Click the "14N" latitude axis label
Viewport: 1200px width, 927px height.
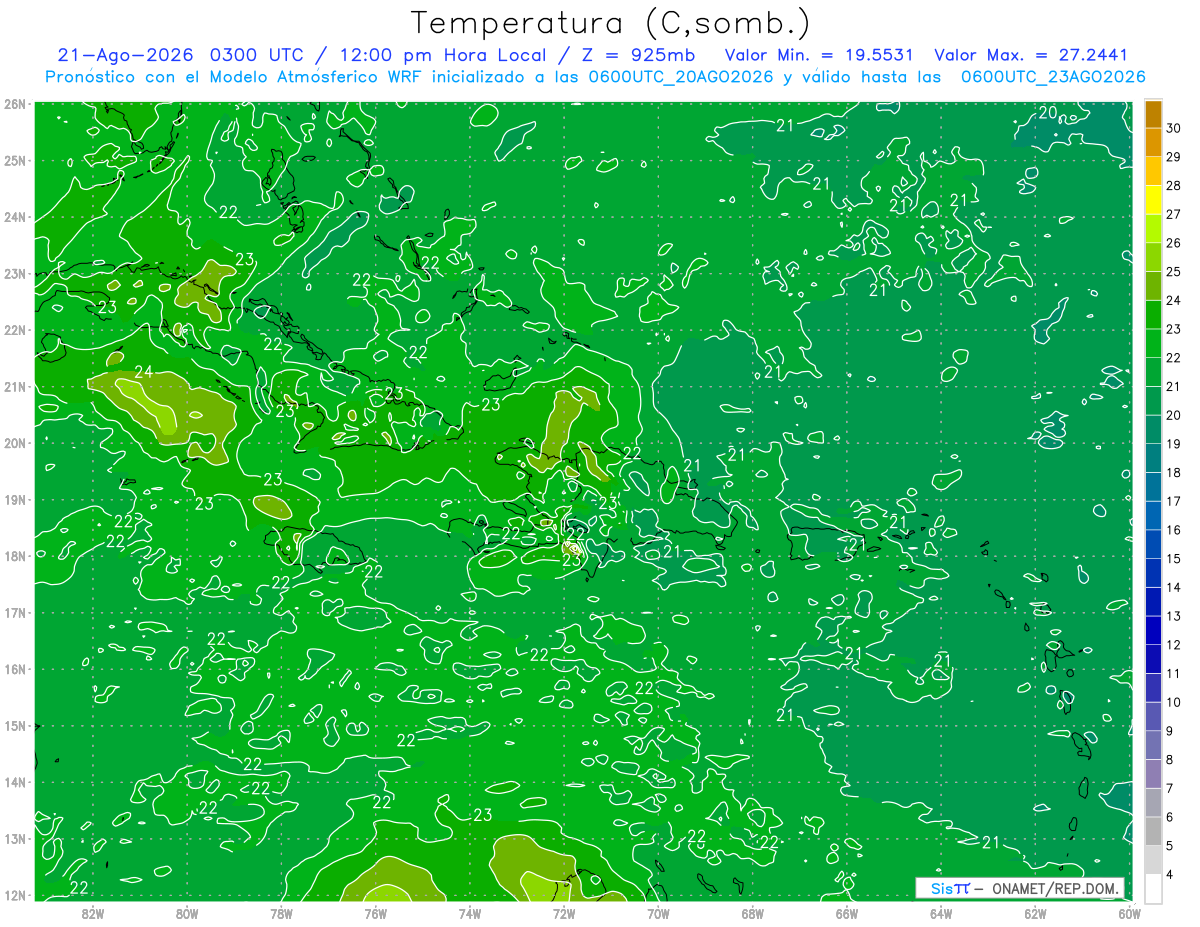click(16, 782)
